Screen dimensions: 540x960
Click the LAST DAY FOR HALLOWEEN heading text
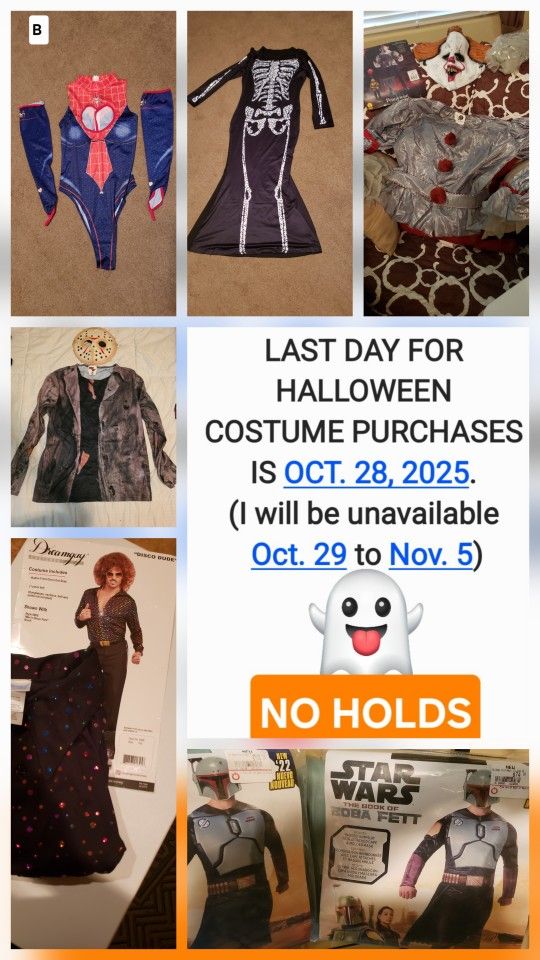[x=364, y=371]
